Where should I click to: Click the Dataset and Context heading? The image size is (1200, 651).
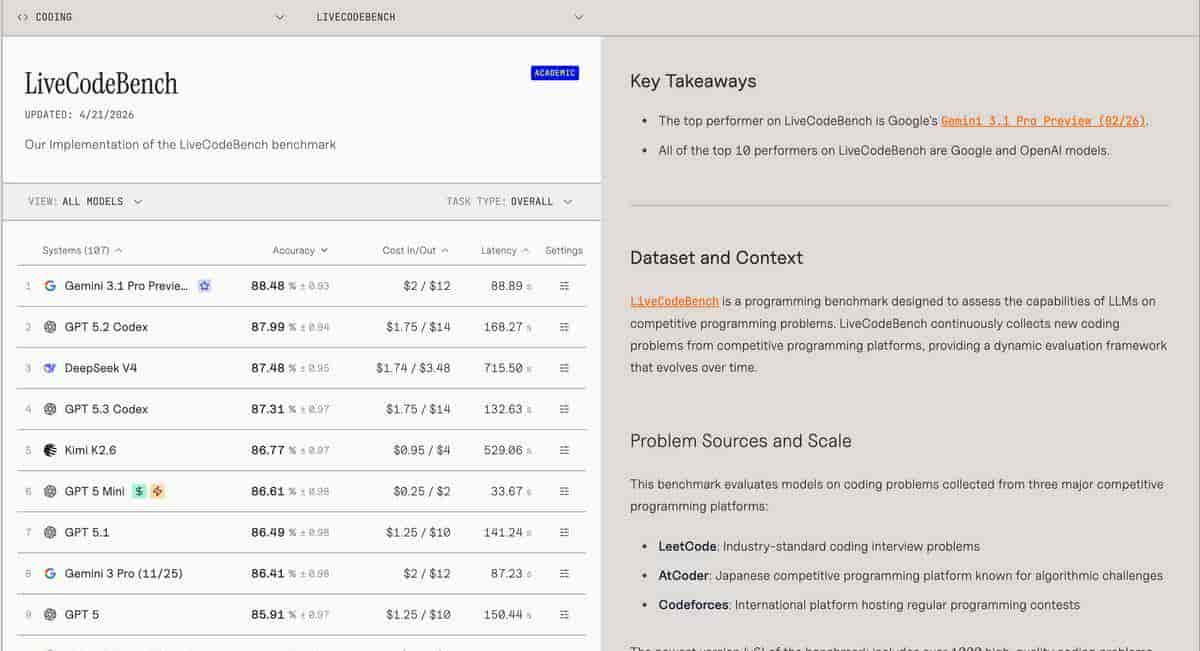point(716,257)
